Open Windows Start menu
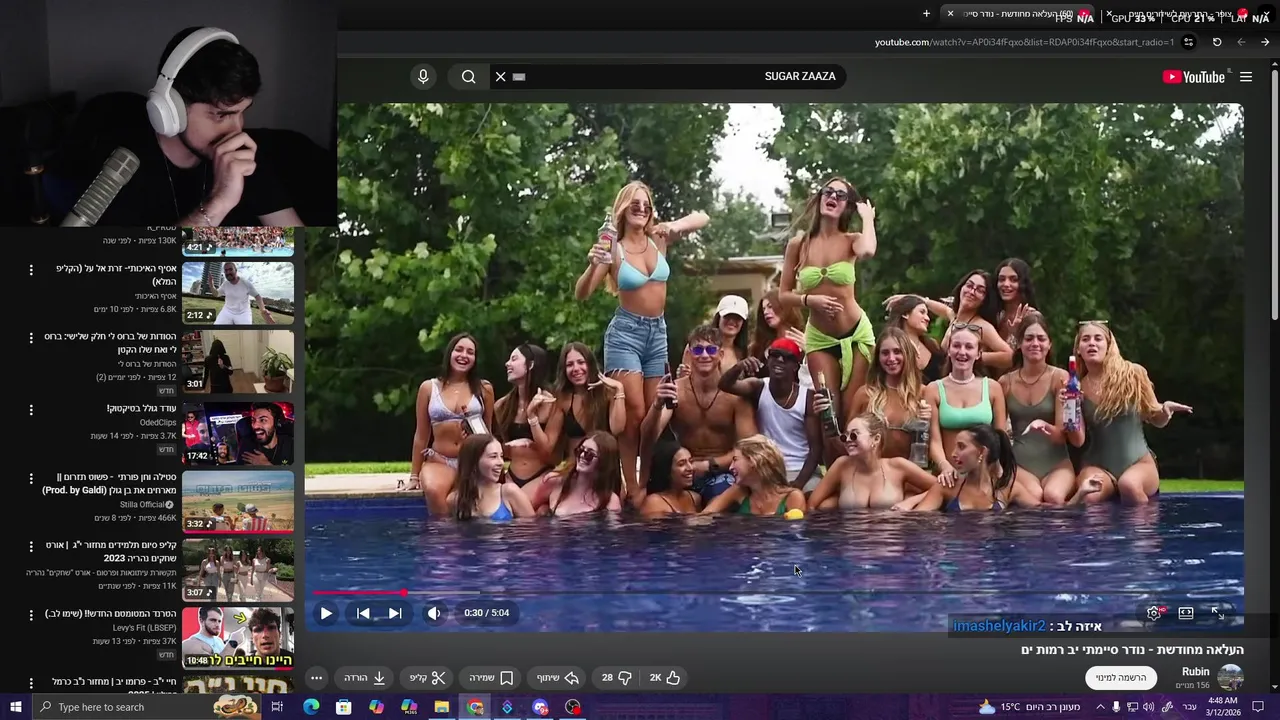This screenshot has width=1280, height=720. coord(15,707)
